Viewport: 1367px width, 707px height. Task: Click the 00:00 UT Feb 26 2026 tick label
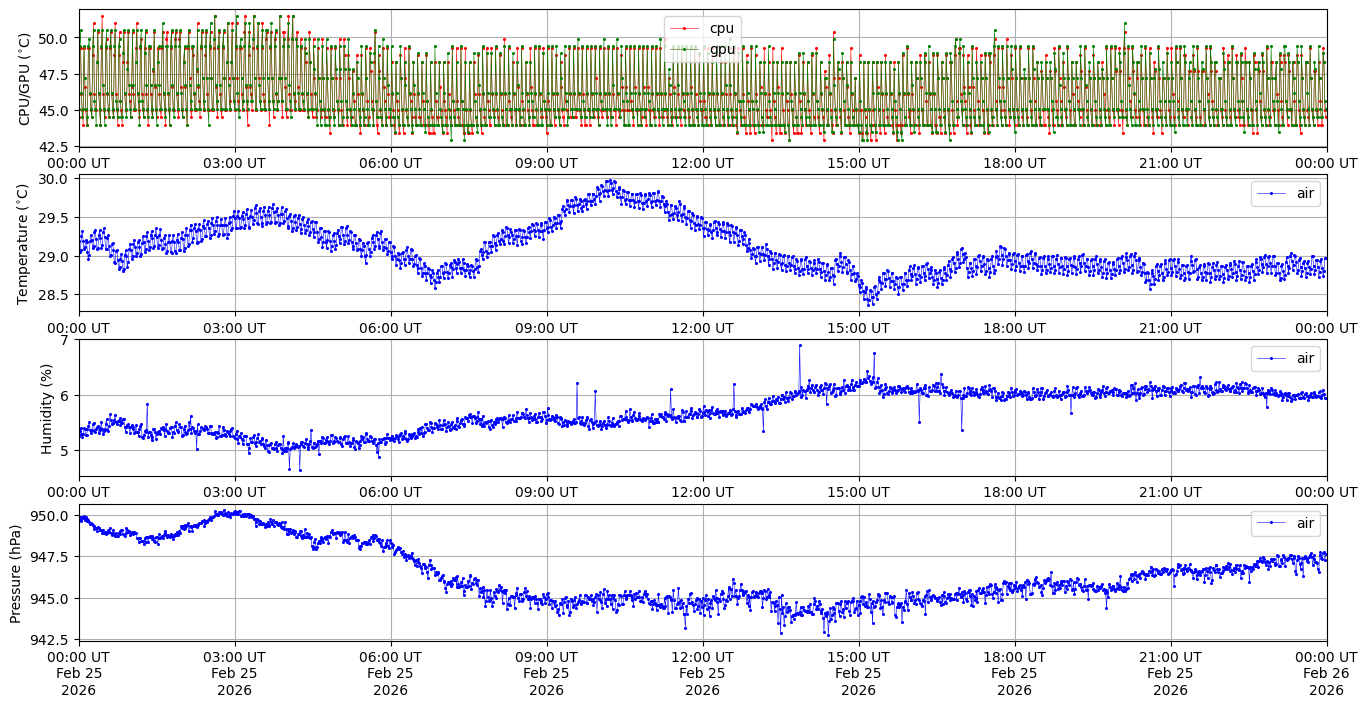[x=1326, y=673]
